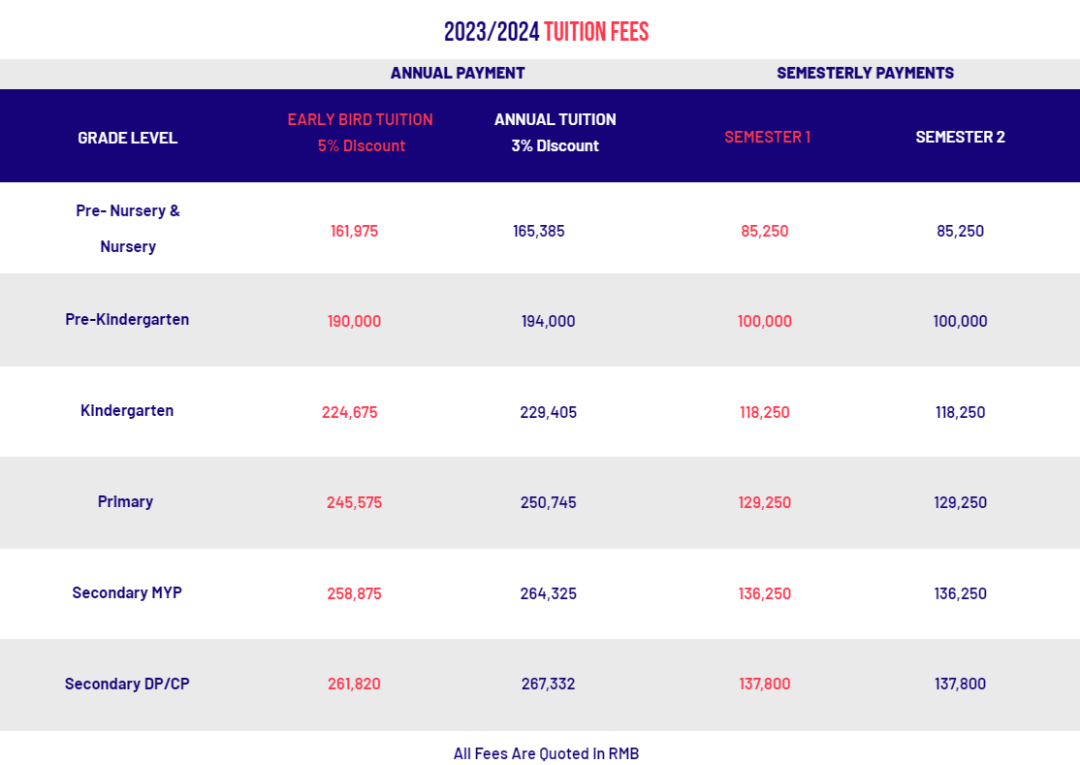
Task: Select the Semesterly Payments section header
Action: pyautogui.click(x=865, y=73)
